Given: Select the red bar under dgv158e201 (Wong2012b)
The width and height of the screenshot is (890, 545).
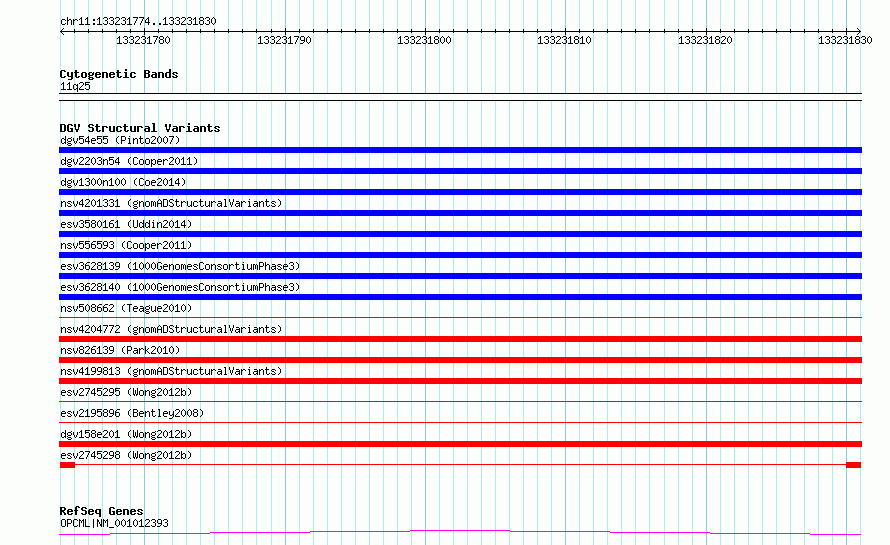Looking at the screenshot, I should click(x=460, y=444).
